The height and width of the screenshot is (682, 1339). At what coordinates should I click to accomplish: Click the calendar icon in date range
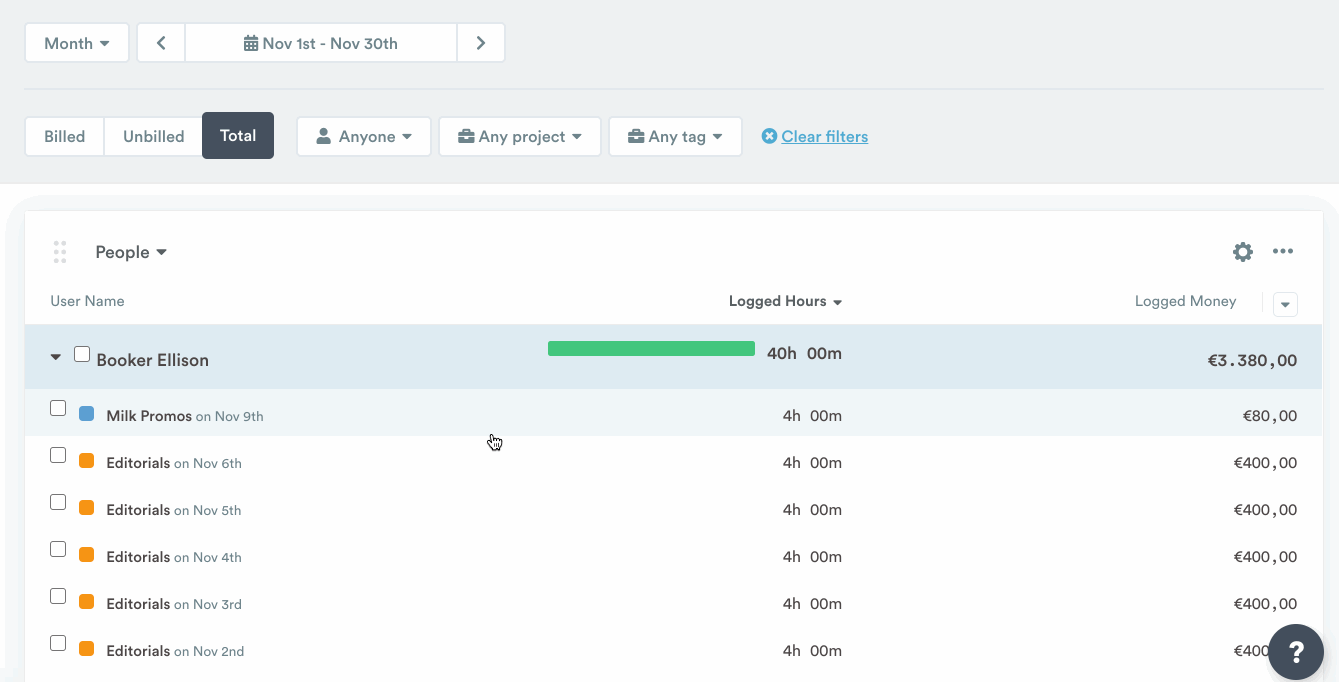tap(251, 44)
